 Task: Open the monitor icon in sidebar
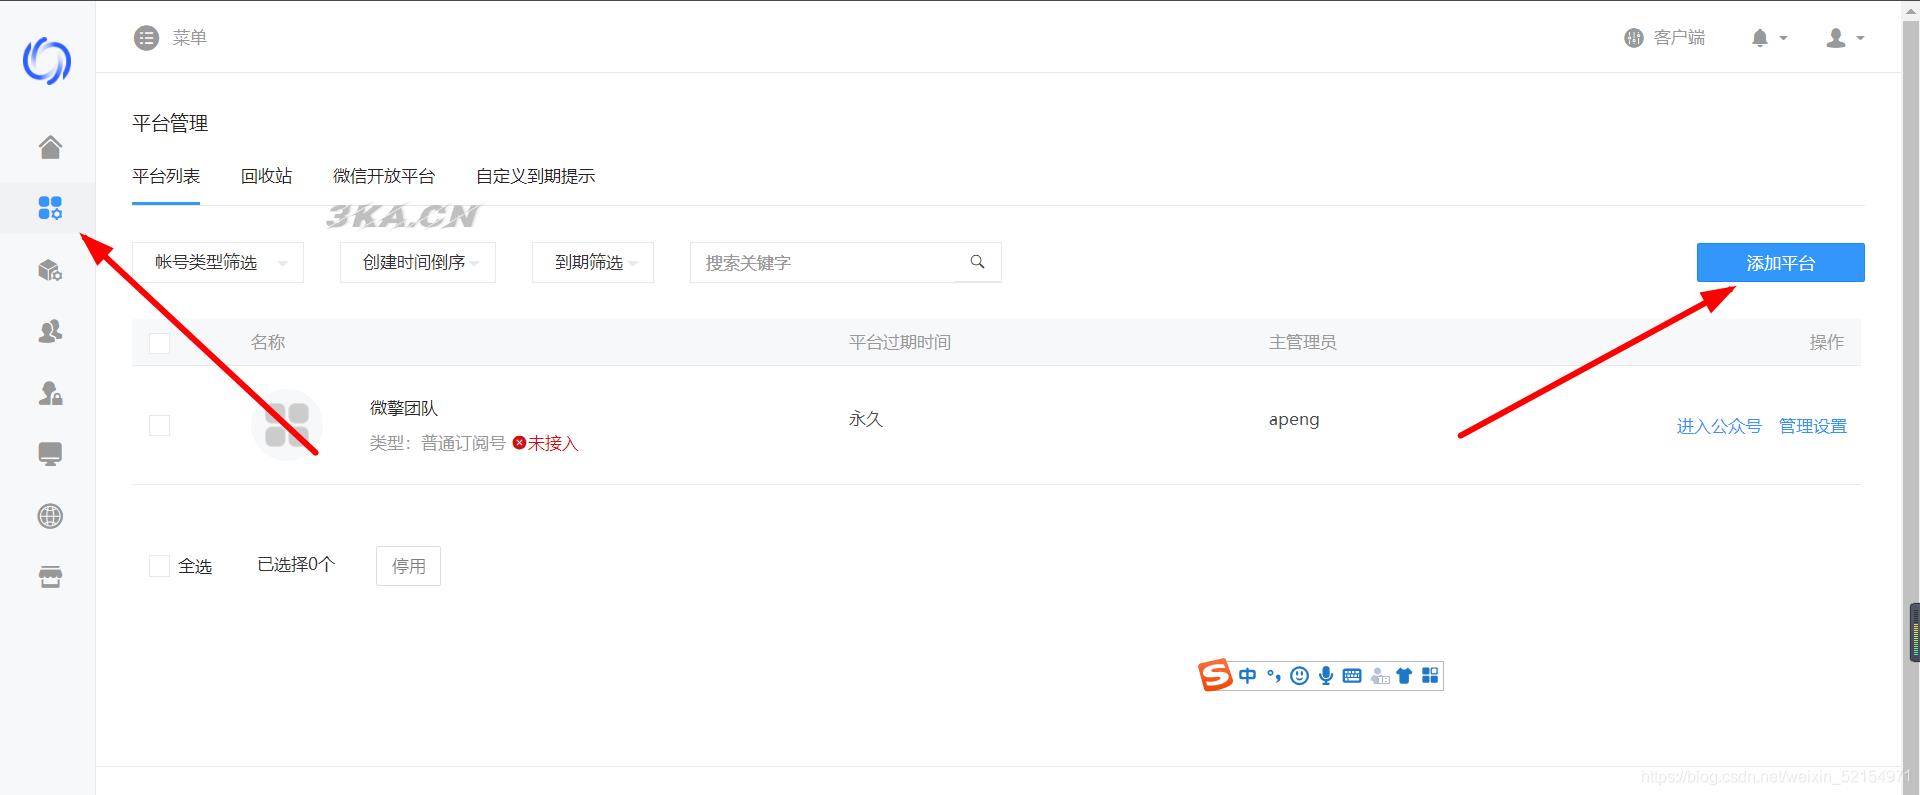(x=50, y=454)
